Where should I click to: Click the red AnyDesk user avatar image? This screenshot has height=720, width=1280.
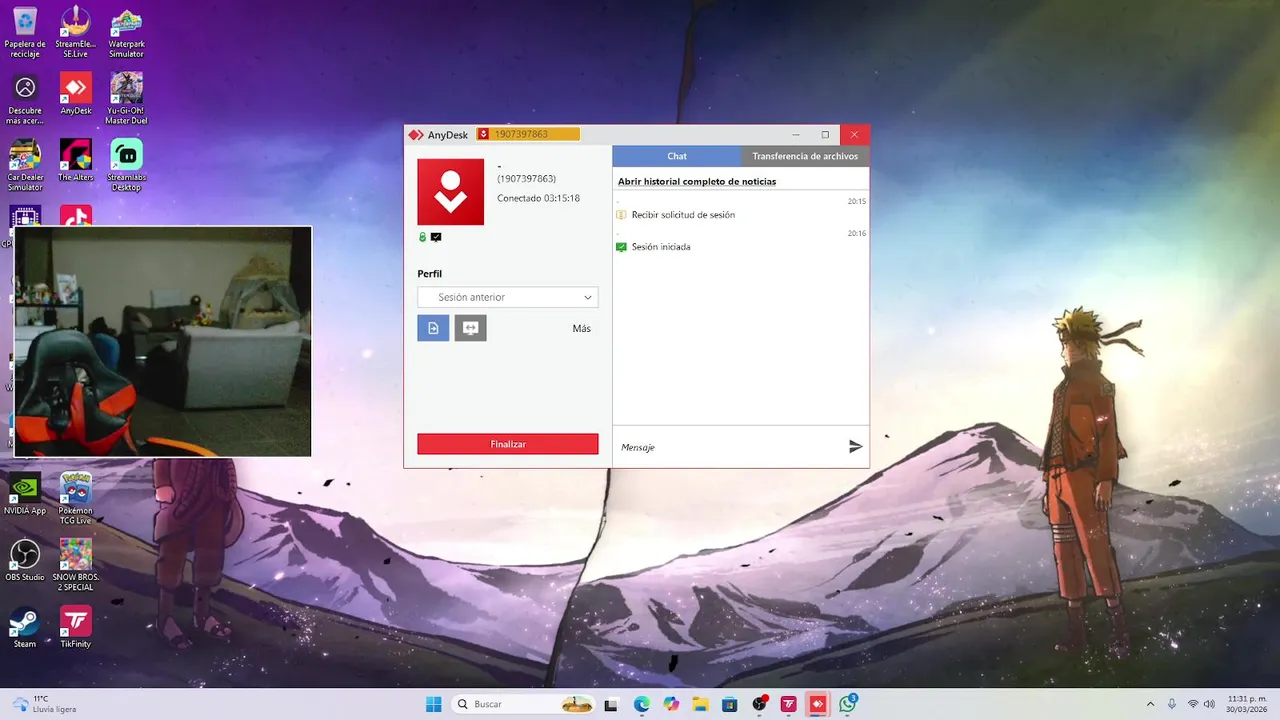[451, 192]
